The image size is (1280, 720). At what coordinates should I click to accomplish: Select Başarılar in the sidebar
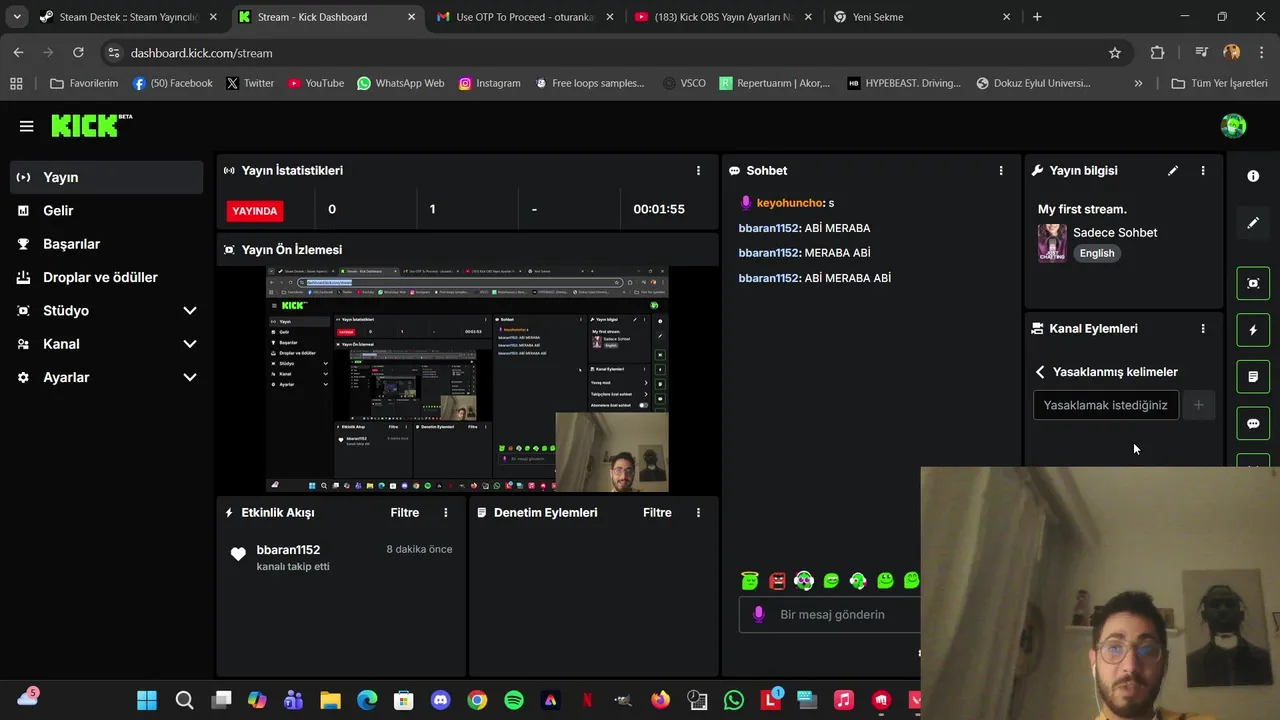[x=106, y=244]
